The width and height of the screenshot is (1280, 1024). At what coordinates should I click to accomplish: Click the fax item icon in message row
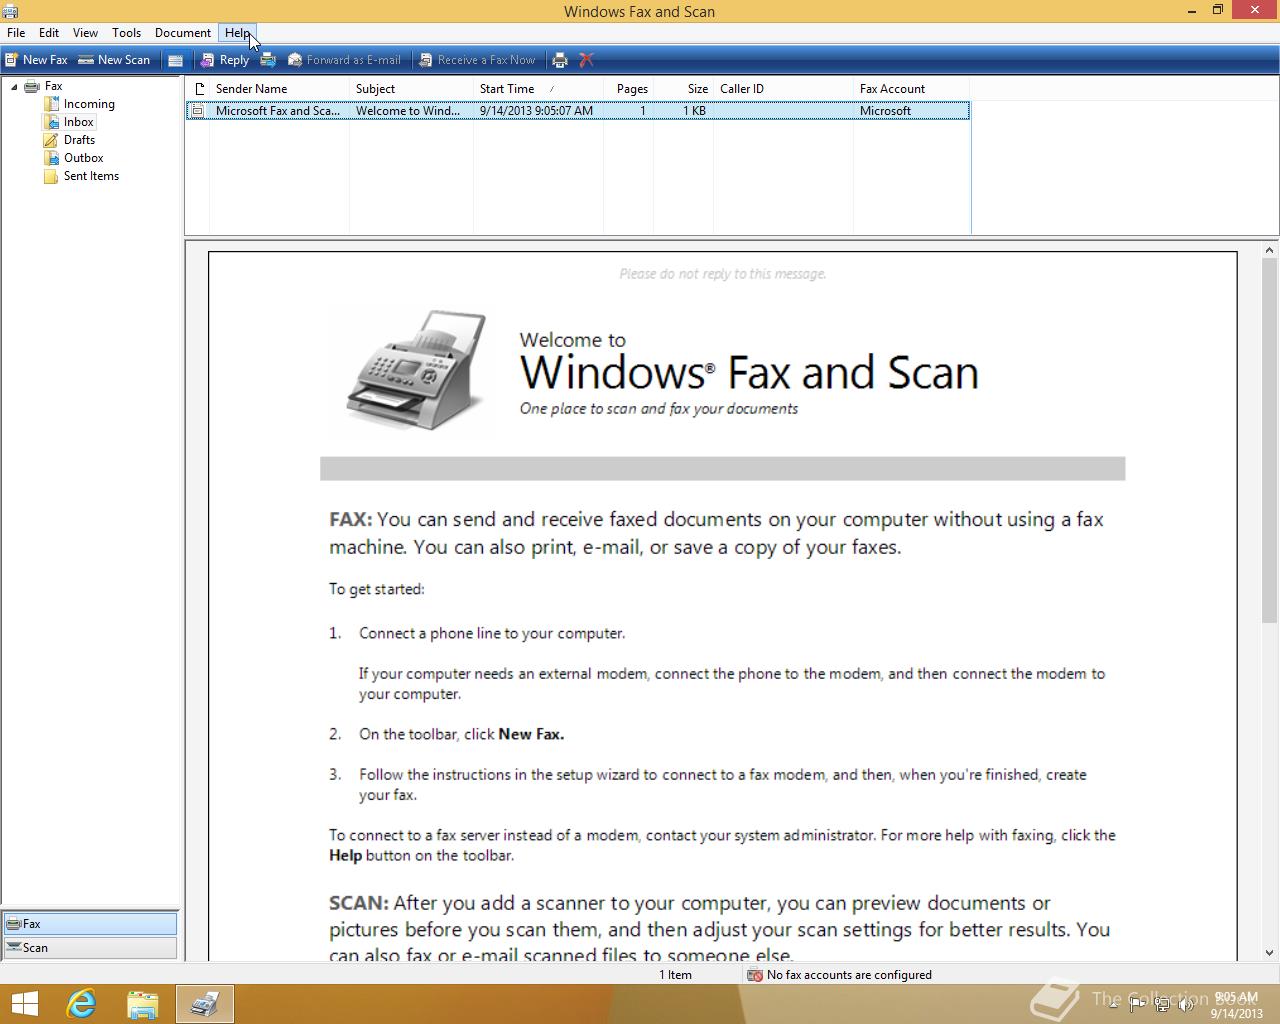tap(198, 111)
